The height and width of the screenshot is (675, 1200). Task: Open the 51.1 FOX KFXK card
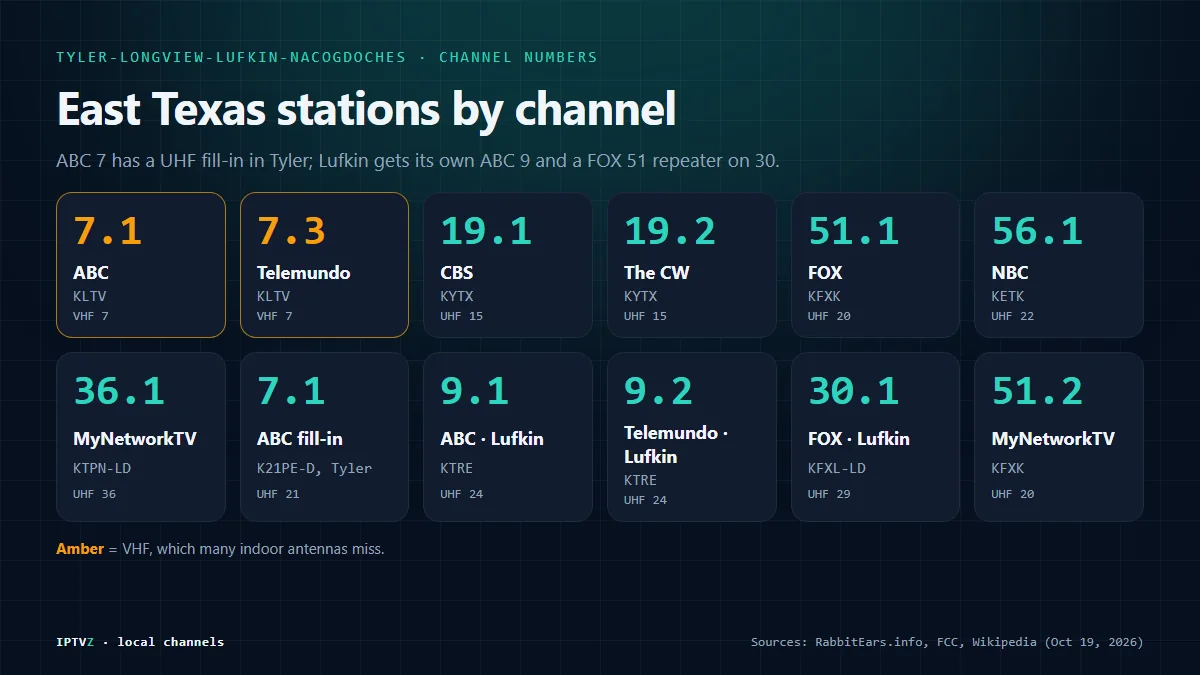click(x=875, y=265)
